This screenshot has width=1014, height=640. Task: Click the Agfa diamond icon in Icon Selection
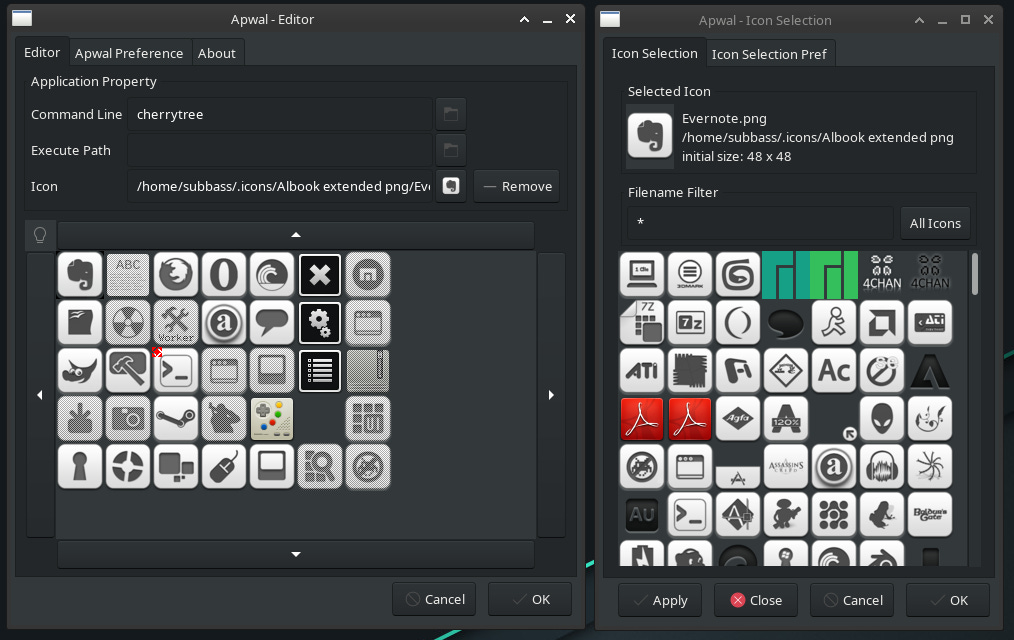pyautogui.click(x=738, y=418)
